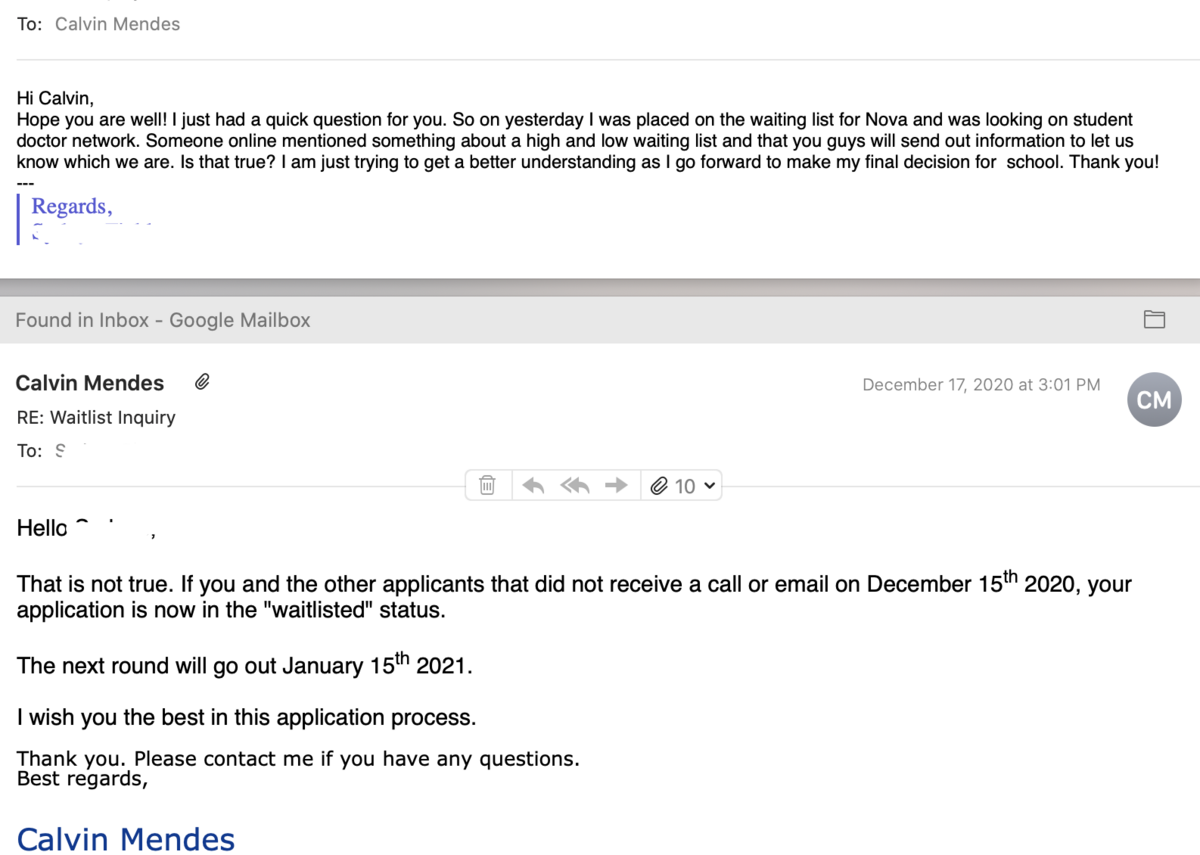Screen dimensions: 1200x855
Task: Click recipient Calvin Mendes in top To field
Action: [x=118, y=24]
